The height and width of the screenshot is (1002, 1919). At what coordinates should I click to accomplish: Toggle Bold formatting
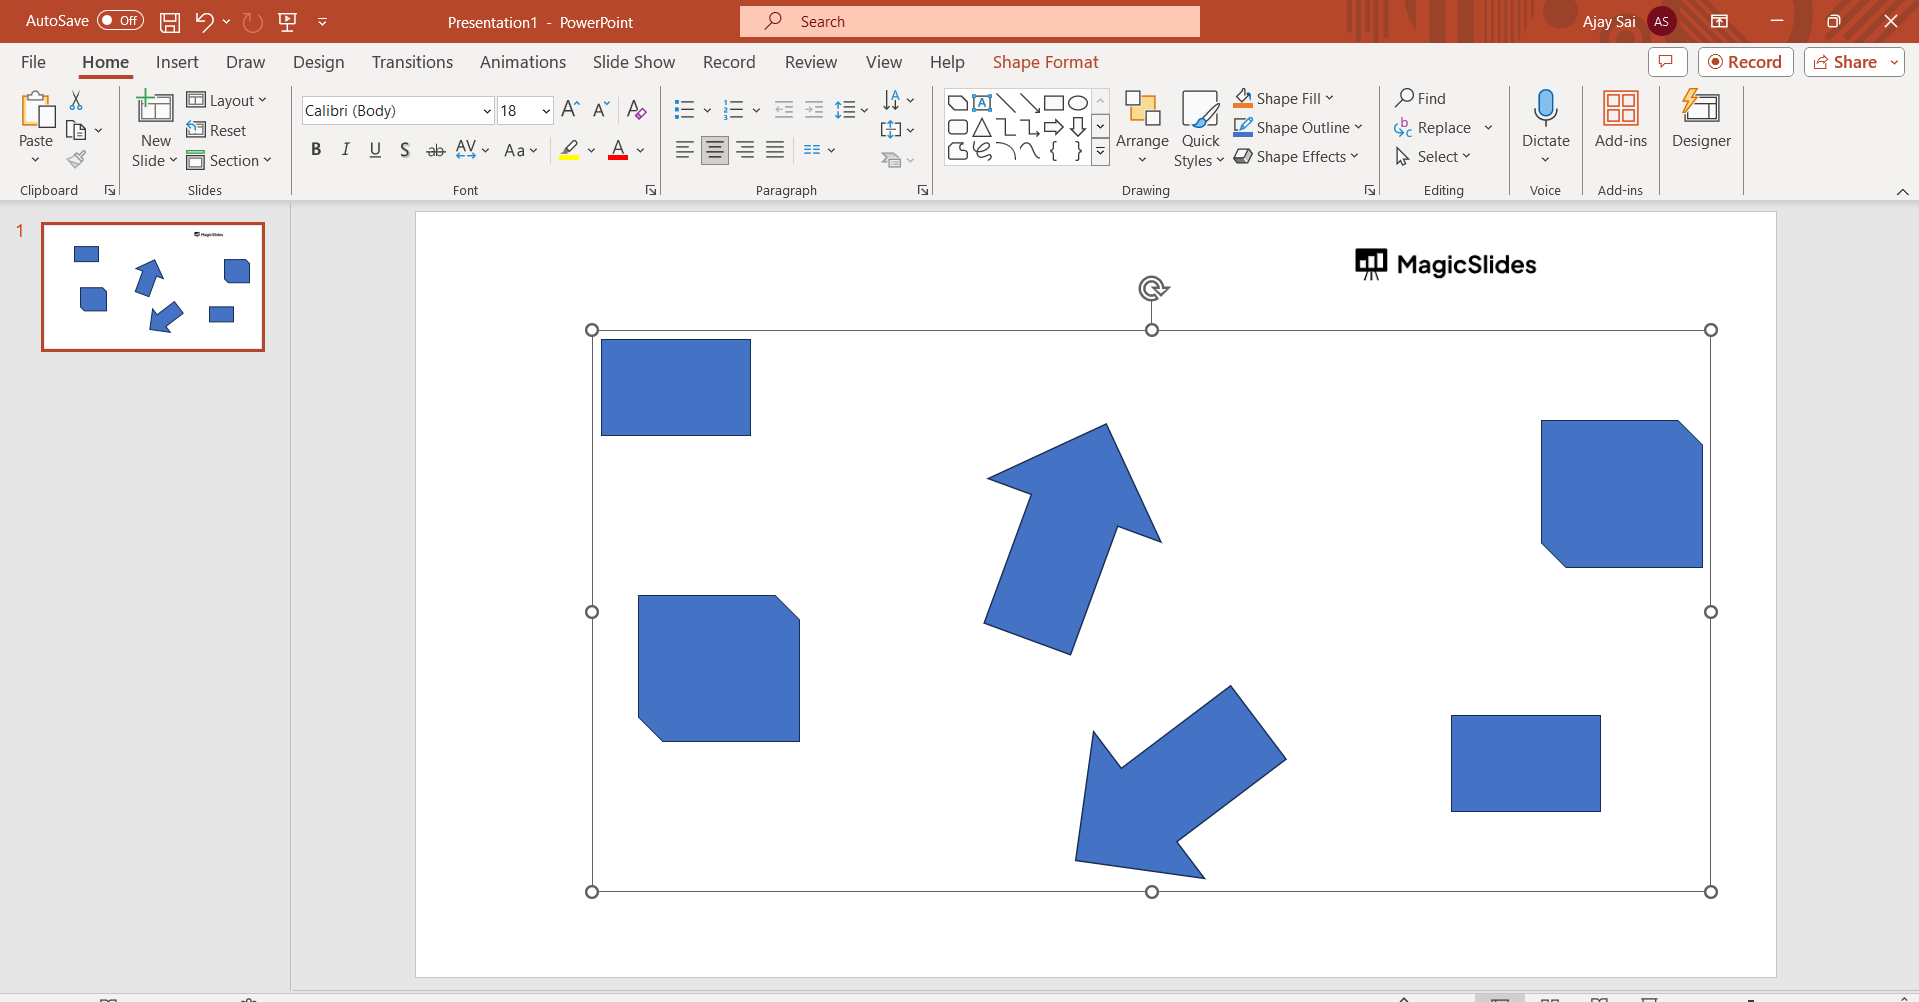tap(316, 150)
